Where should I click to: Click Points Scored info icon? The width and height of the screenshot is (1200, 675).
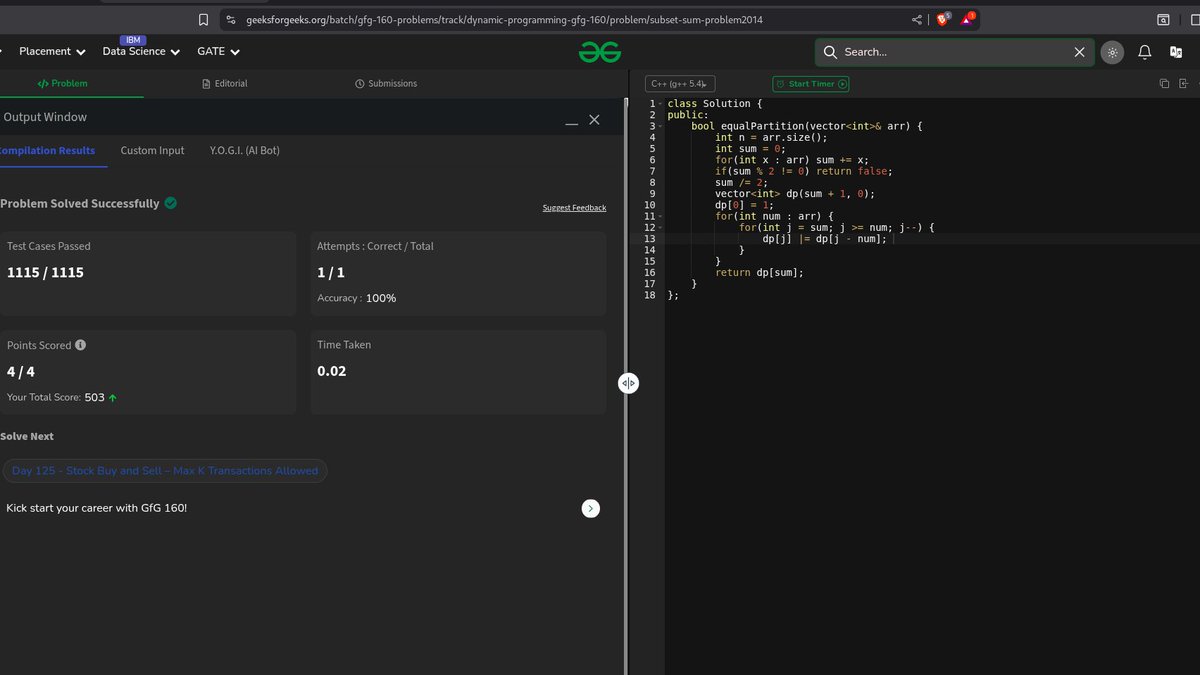[80, 345]
